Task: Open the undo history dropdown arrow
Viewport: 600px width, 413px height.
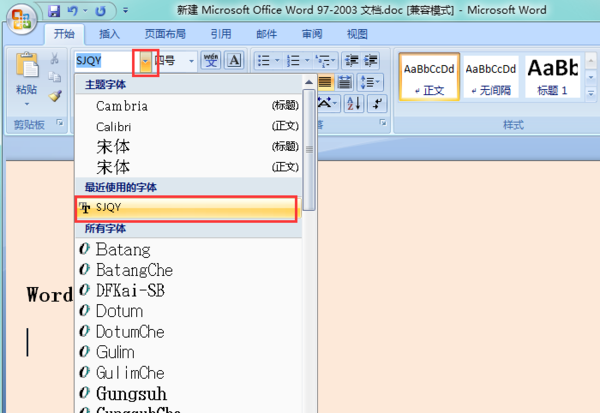Action: [85, 11]
